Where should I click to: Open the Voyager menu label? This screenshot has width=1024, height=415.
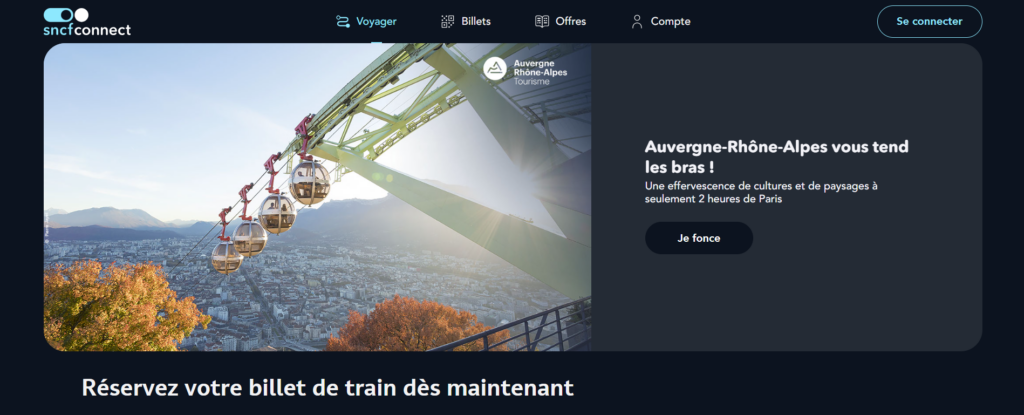tap(376, 22)
